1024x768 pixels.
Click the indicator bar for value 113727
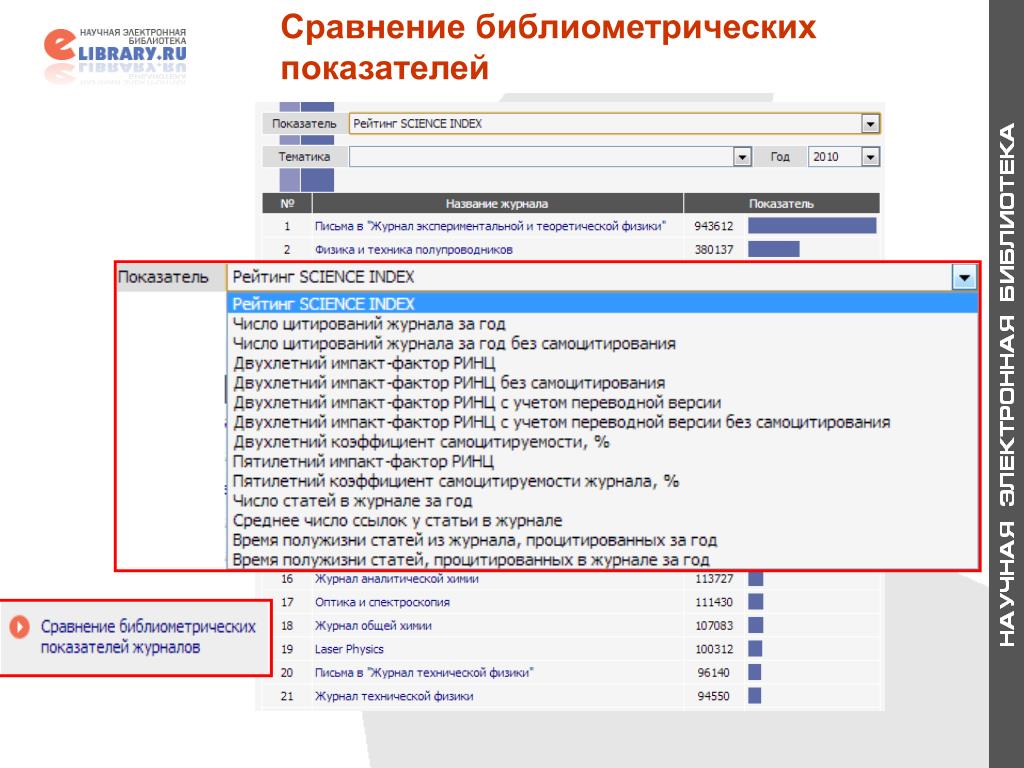tap(756, 579)
